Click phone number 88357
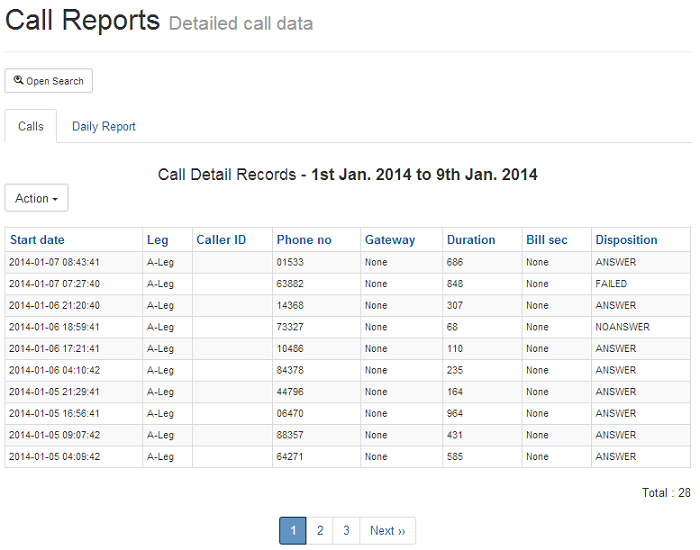Screen dimensions: 700x550 [290, 435]
